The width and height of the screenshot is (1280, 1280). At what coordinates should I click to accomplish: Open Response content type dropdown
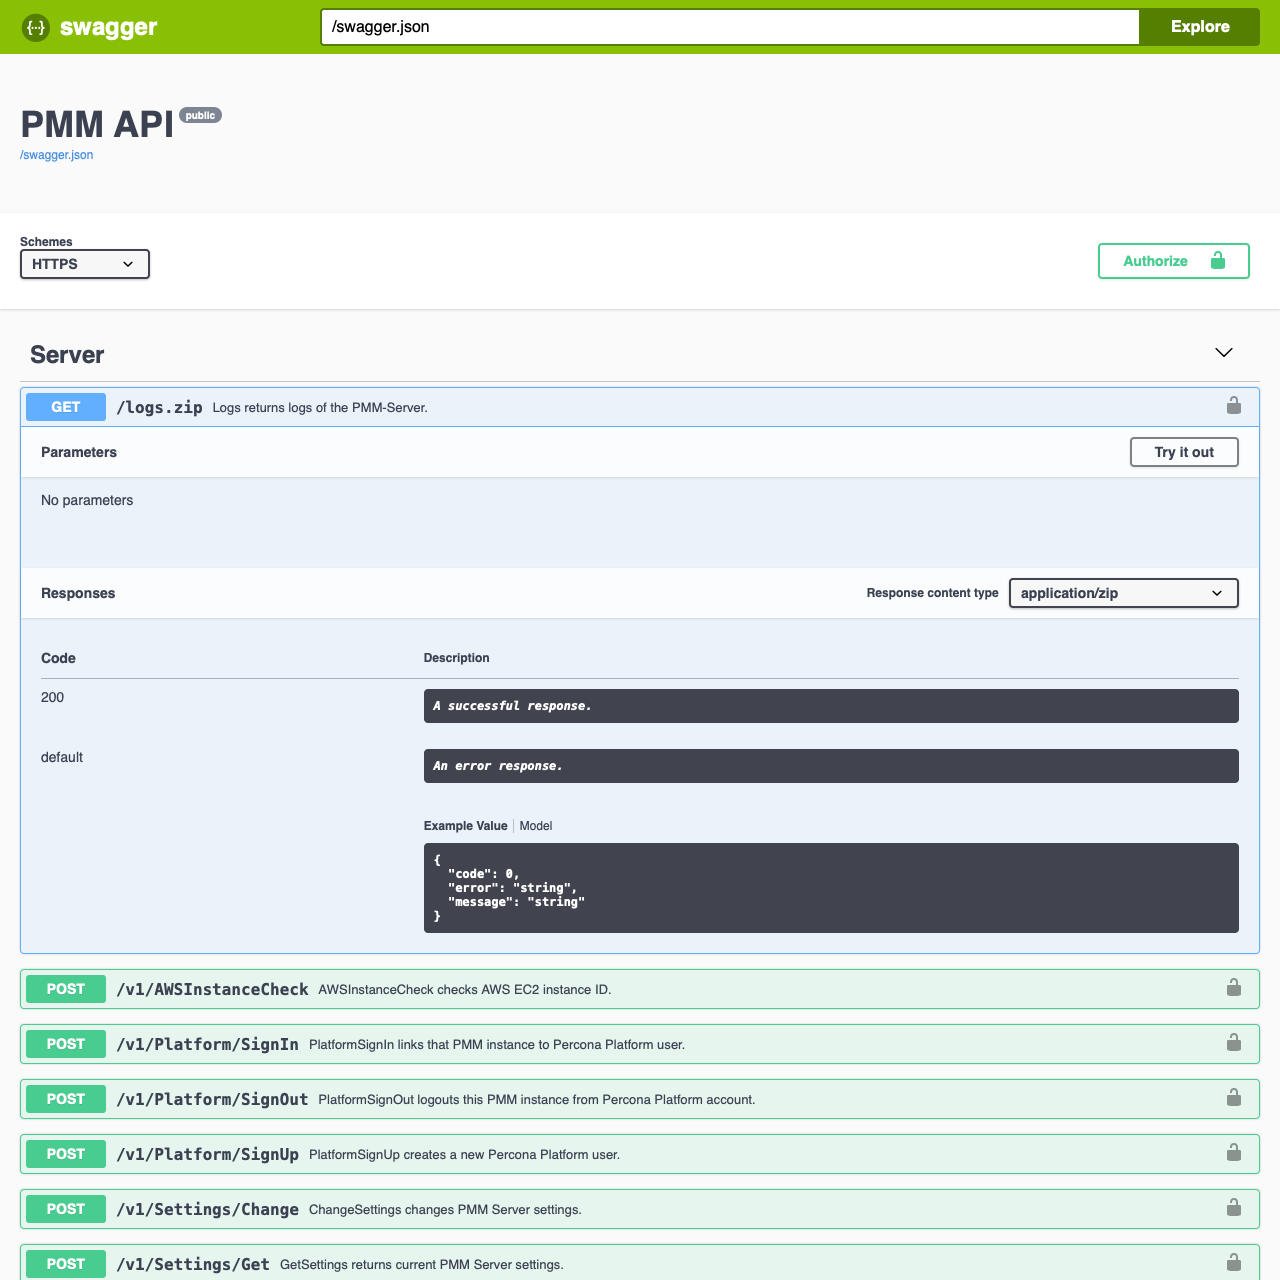1123,593
